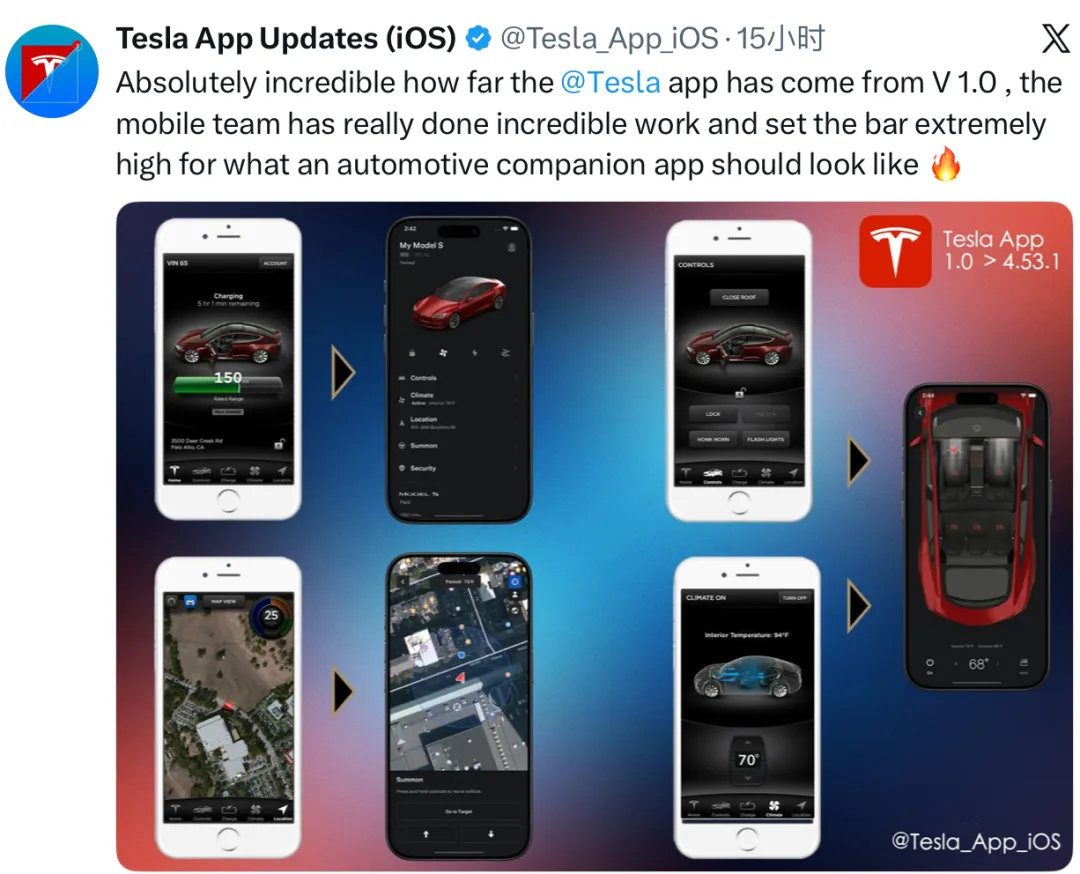Select the Summon row in new app

(x=458, y=446)
